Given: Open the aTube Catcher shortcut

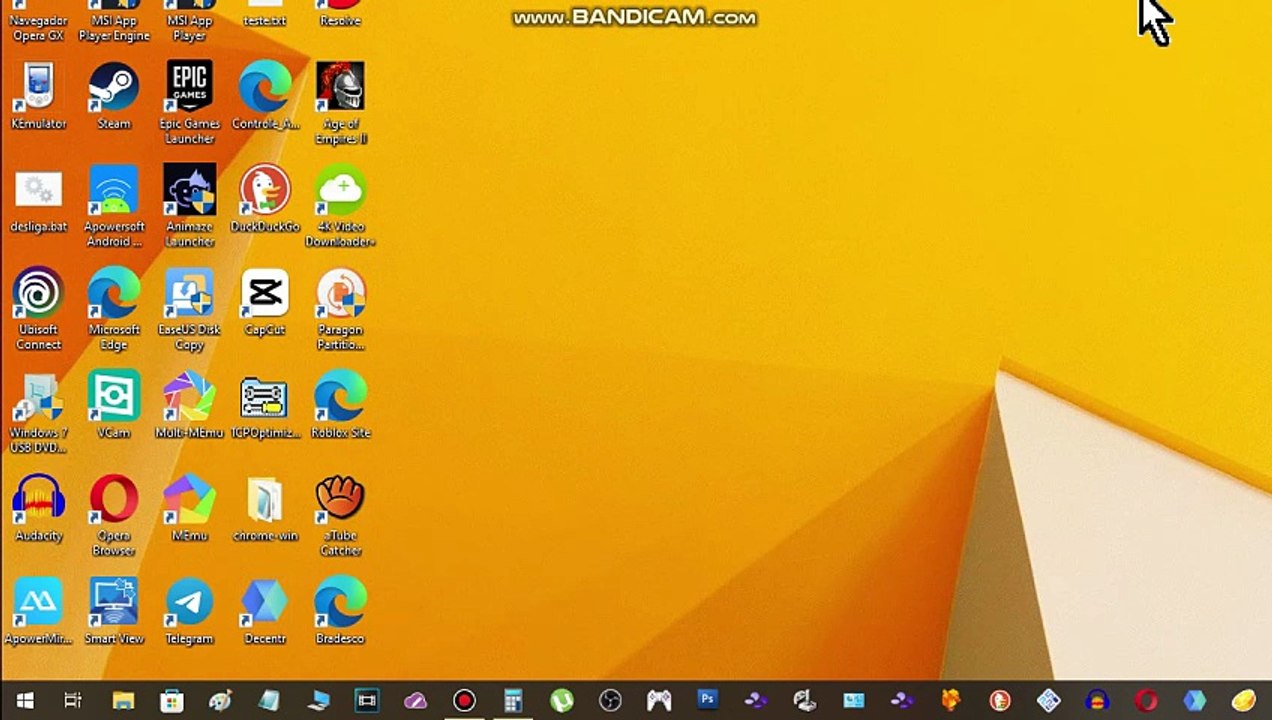Looking at the screenshot, I should click(x=340, y=516).
